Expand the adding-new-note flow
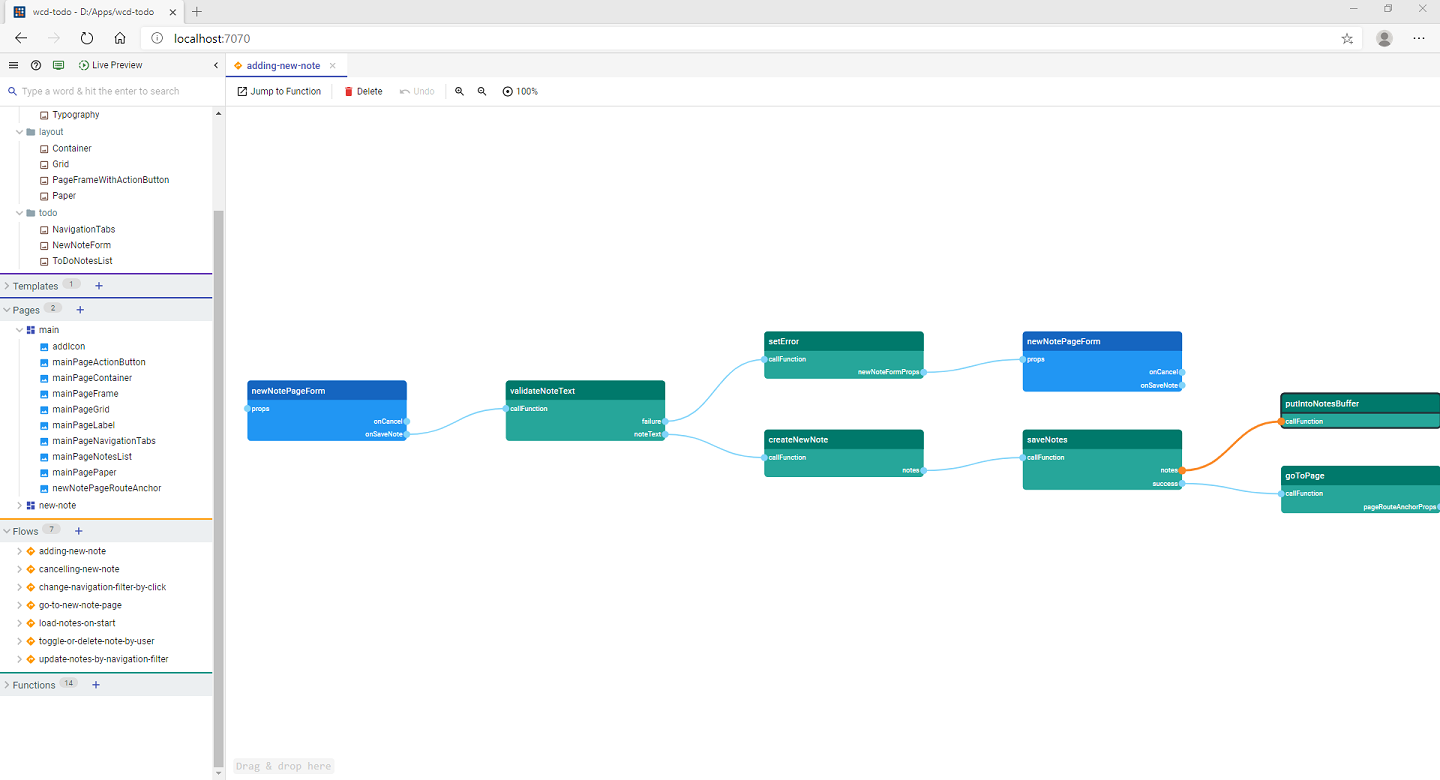Screen dimensions: 1440x780 tap(19, 551)
